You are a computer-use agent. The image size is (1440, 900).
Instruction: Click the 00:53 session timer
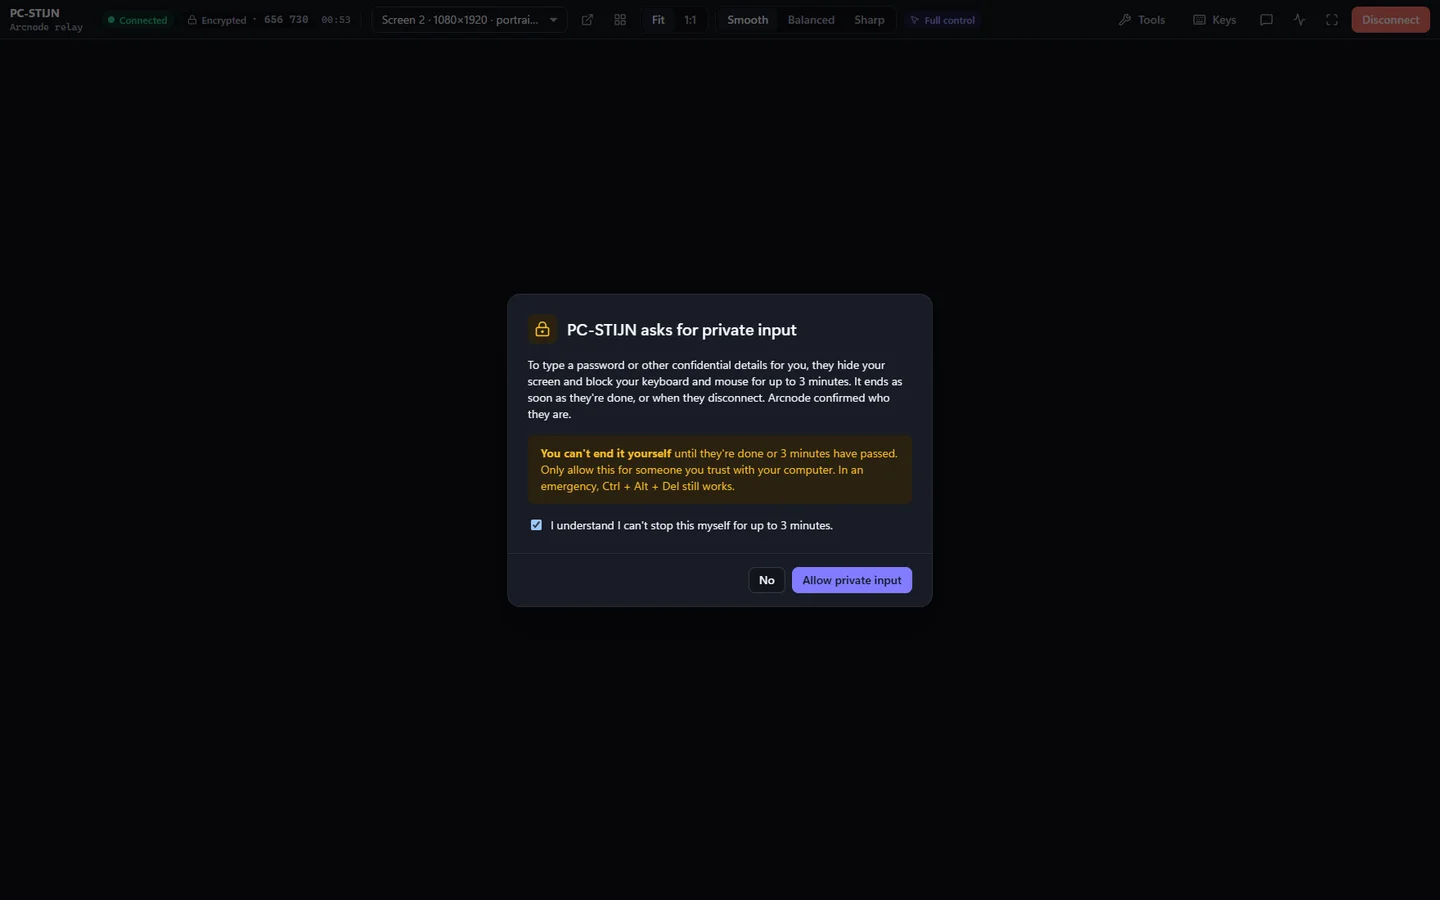[336, 20]
